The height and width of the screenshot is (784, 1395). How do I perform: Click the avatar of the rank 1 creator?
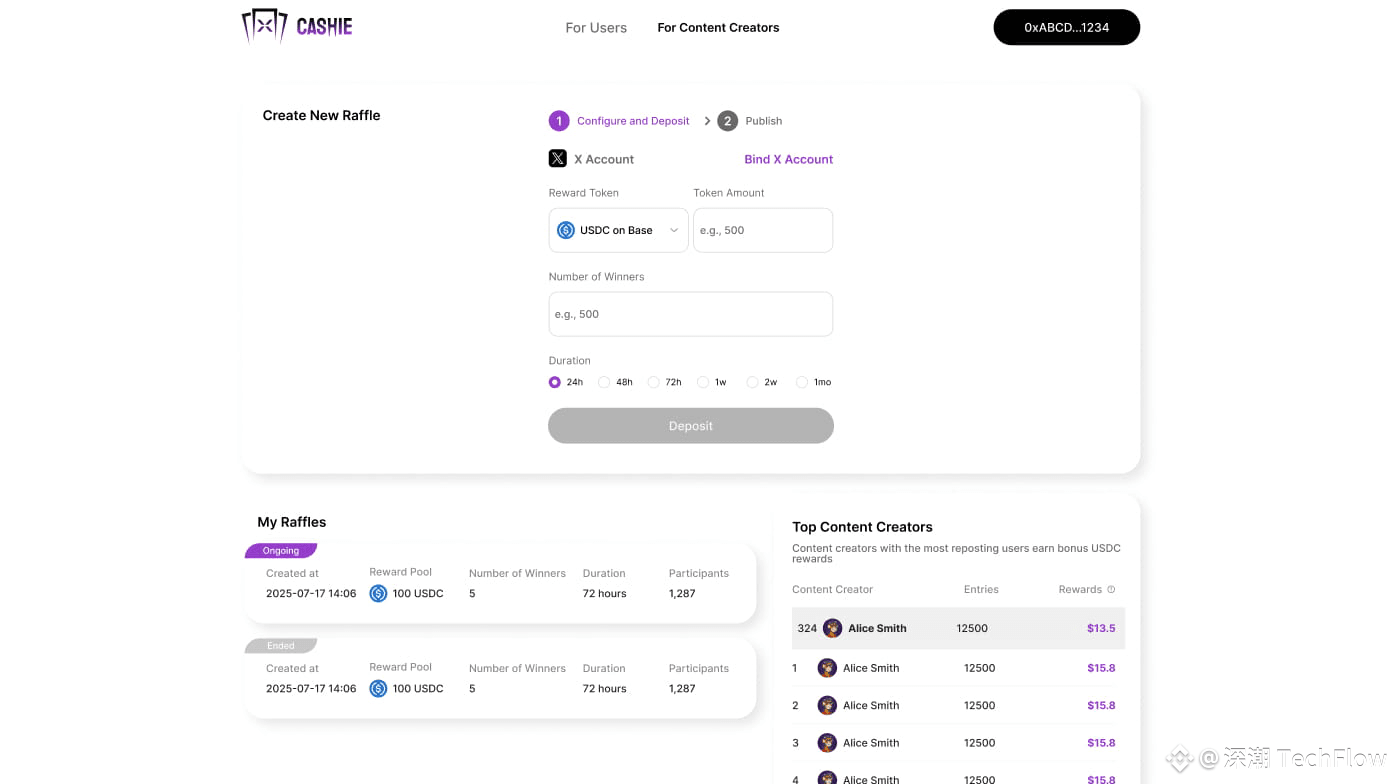(827, 668)
